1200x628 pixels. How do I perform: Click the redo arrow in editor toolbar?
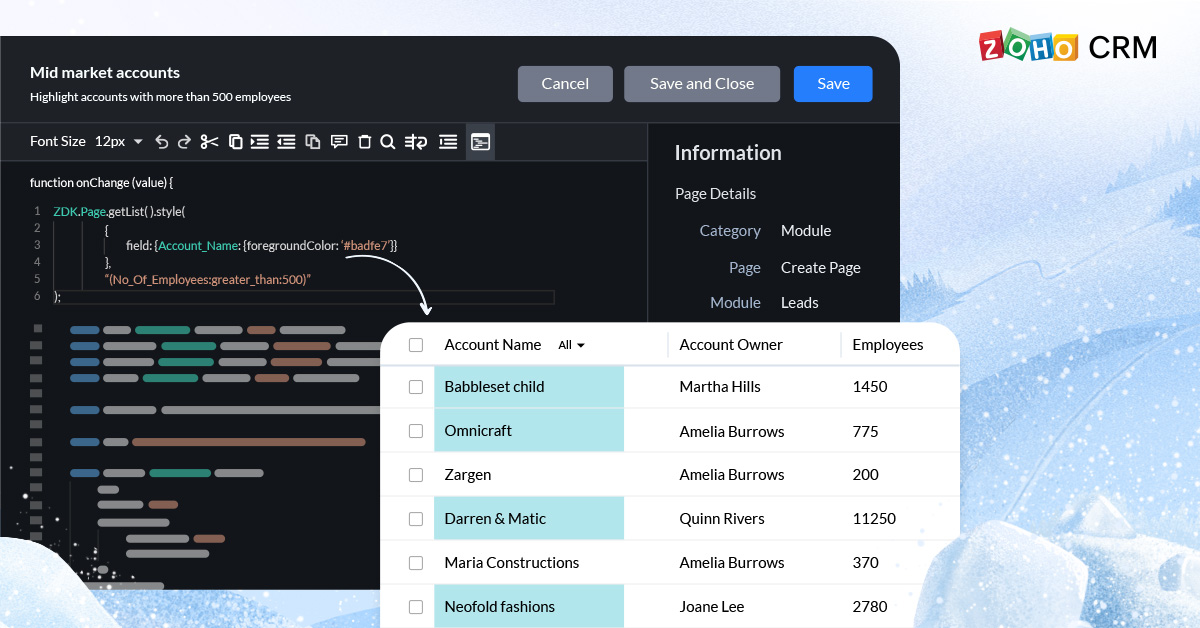(x=184, y=142)
